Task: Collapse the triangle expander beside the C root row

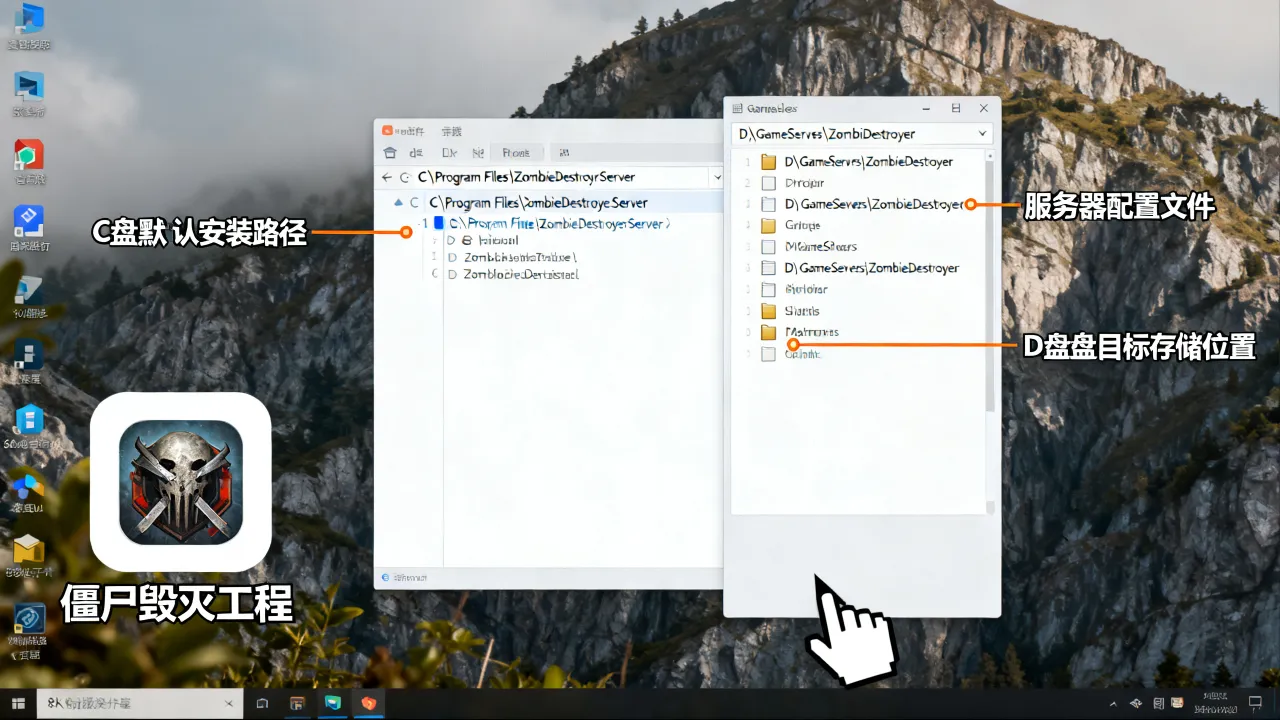Action: tap(399, 202)
